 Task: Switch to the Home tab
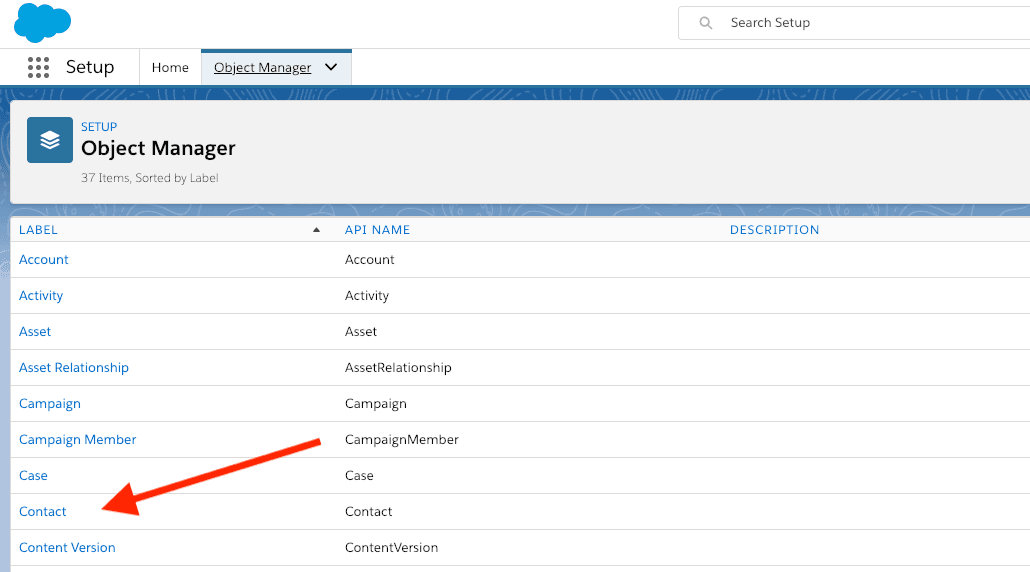coord(170,68)
